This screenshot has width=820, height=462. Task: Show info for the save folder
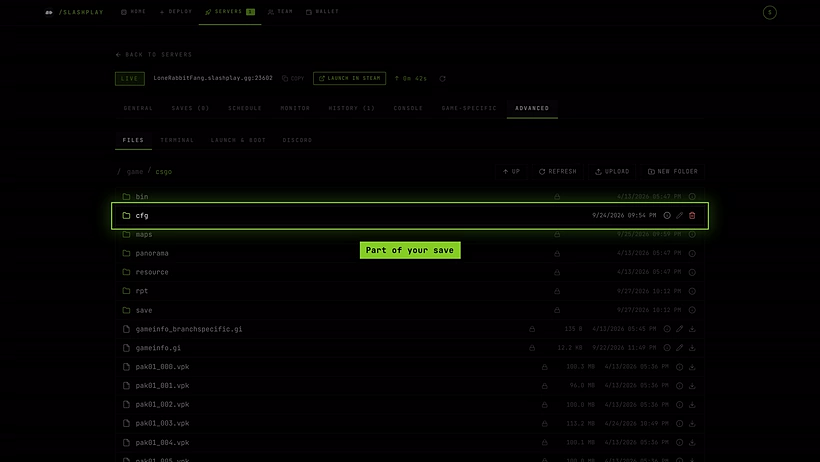[692, 310]
